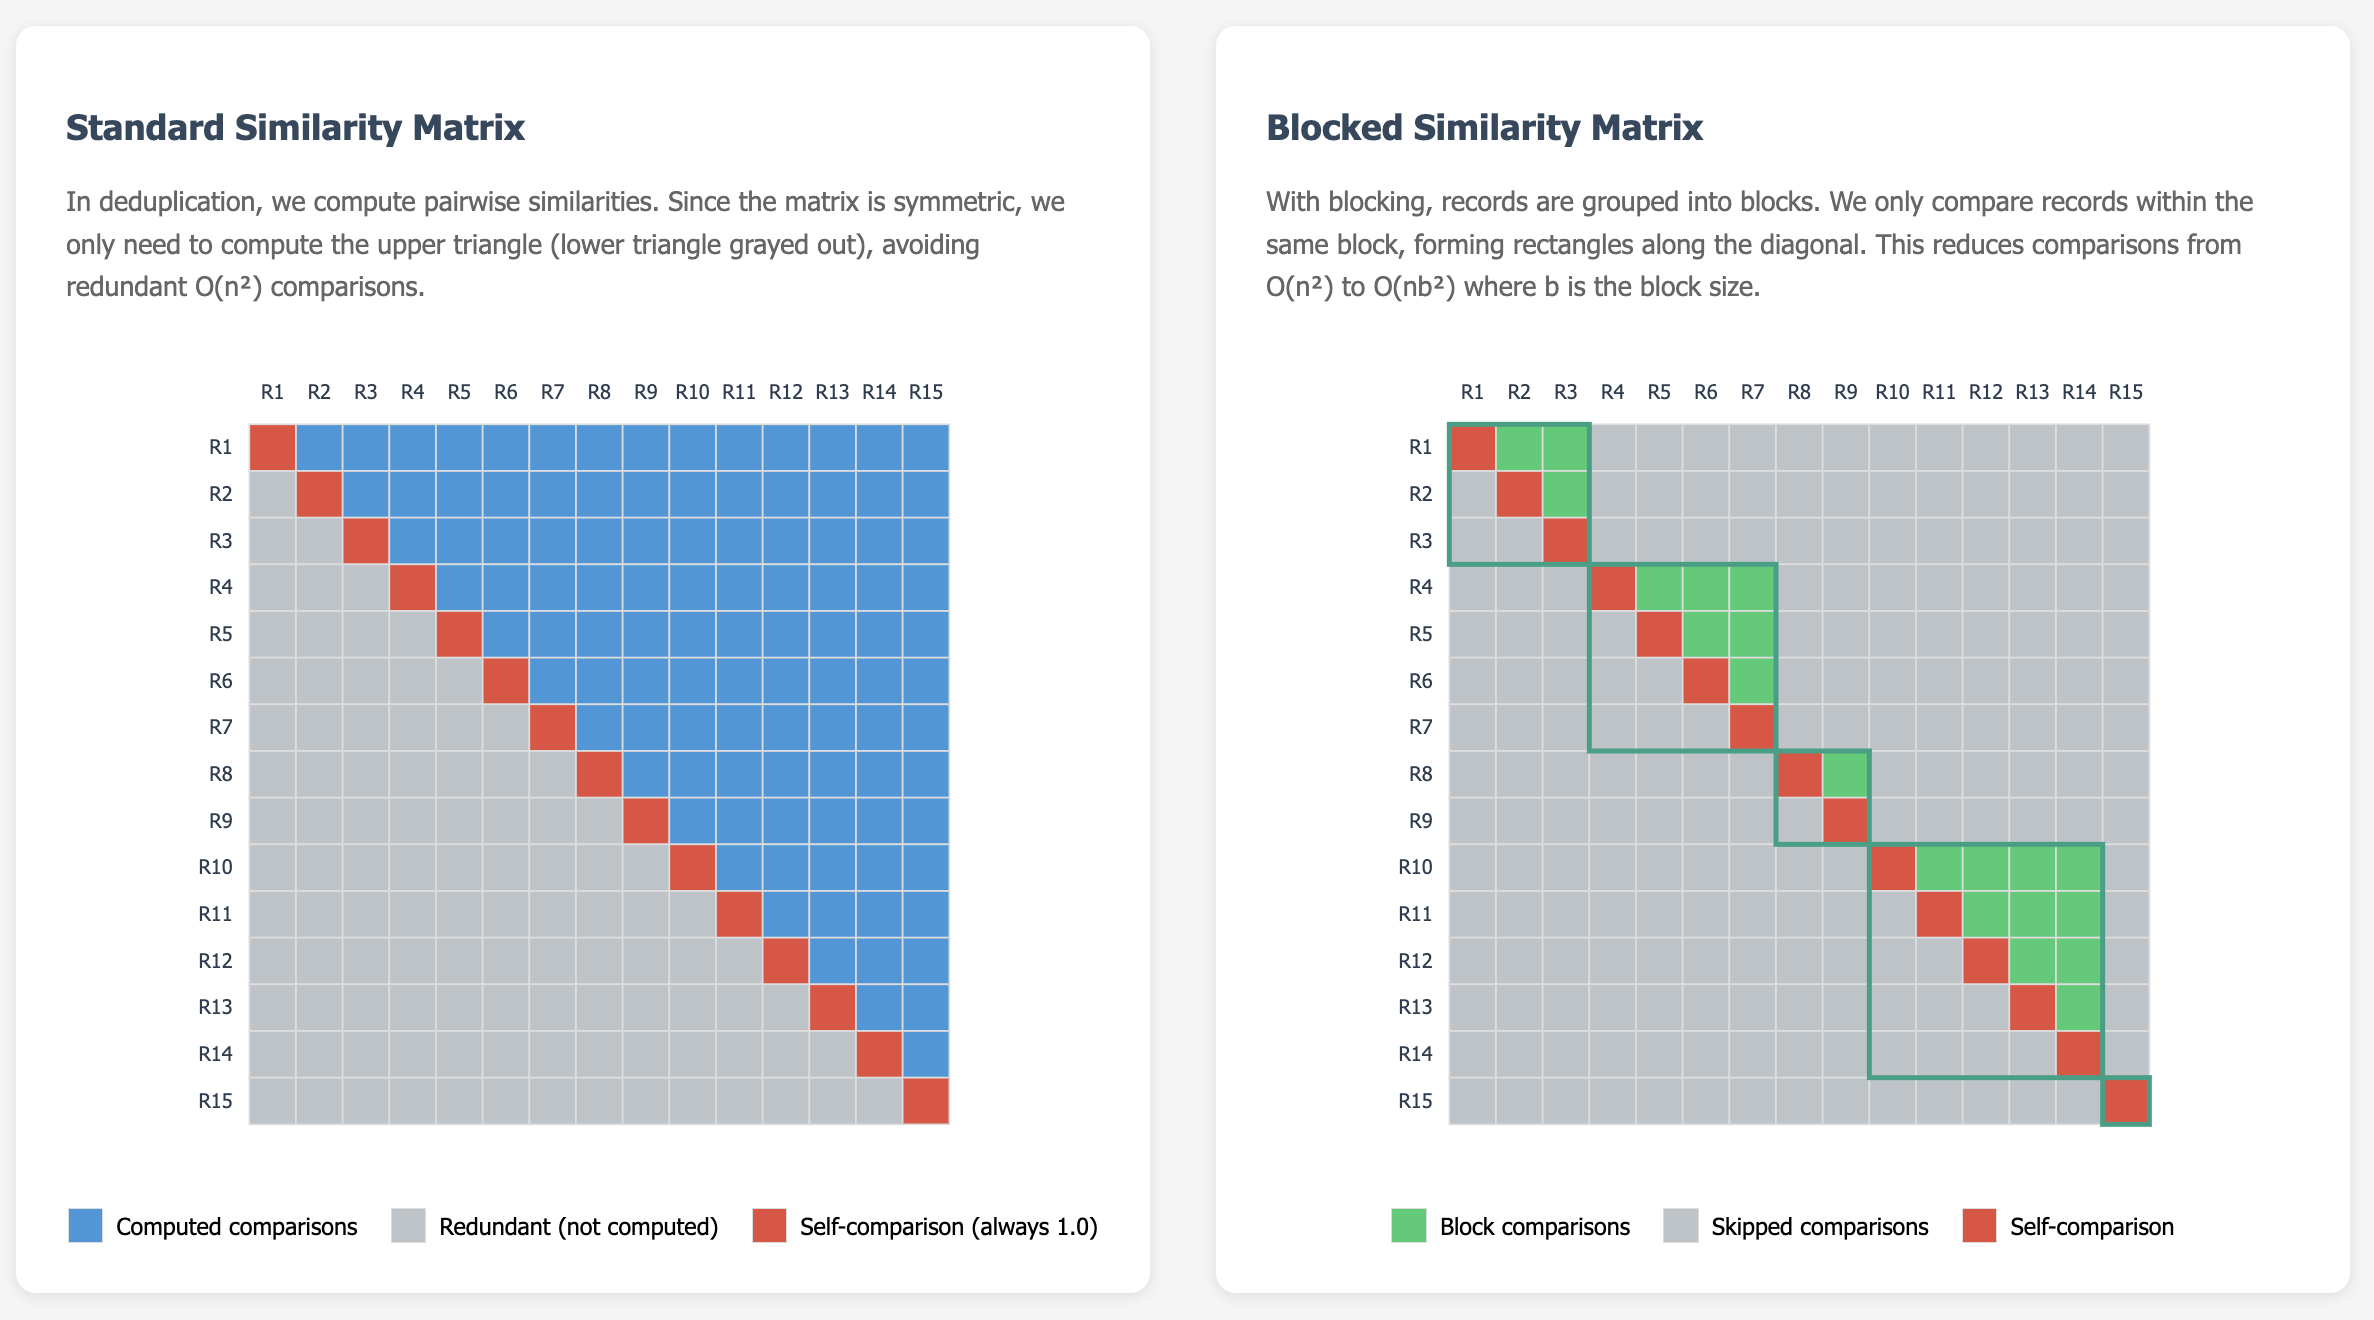Screen dimensions: 2374x1320
Task: Click the green row R1, column R3 Blocked cell
Action: 1565,447
